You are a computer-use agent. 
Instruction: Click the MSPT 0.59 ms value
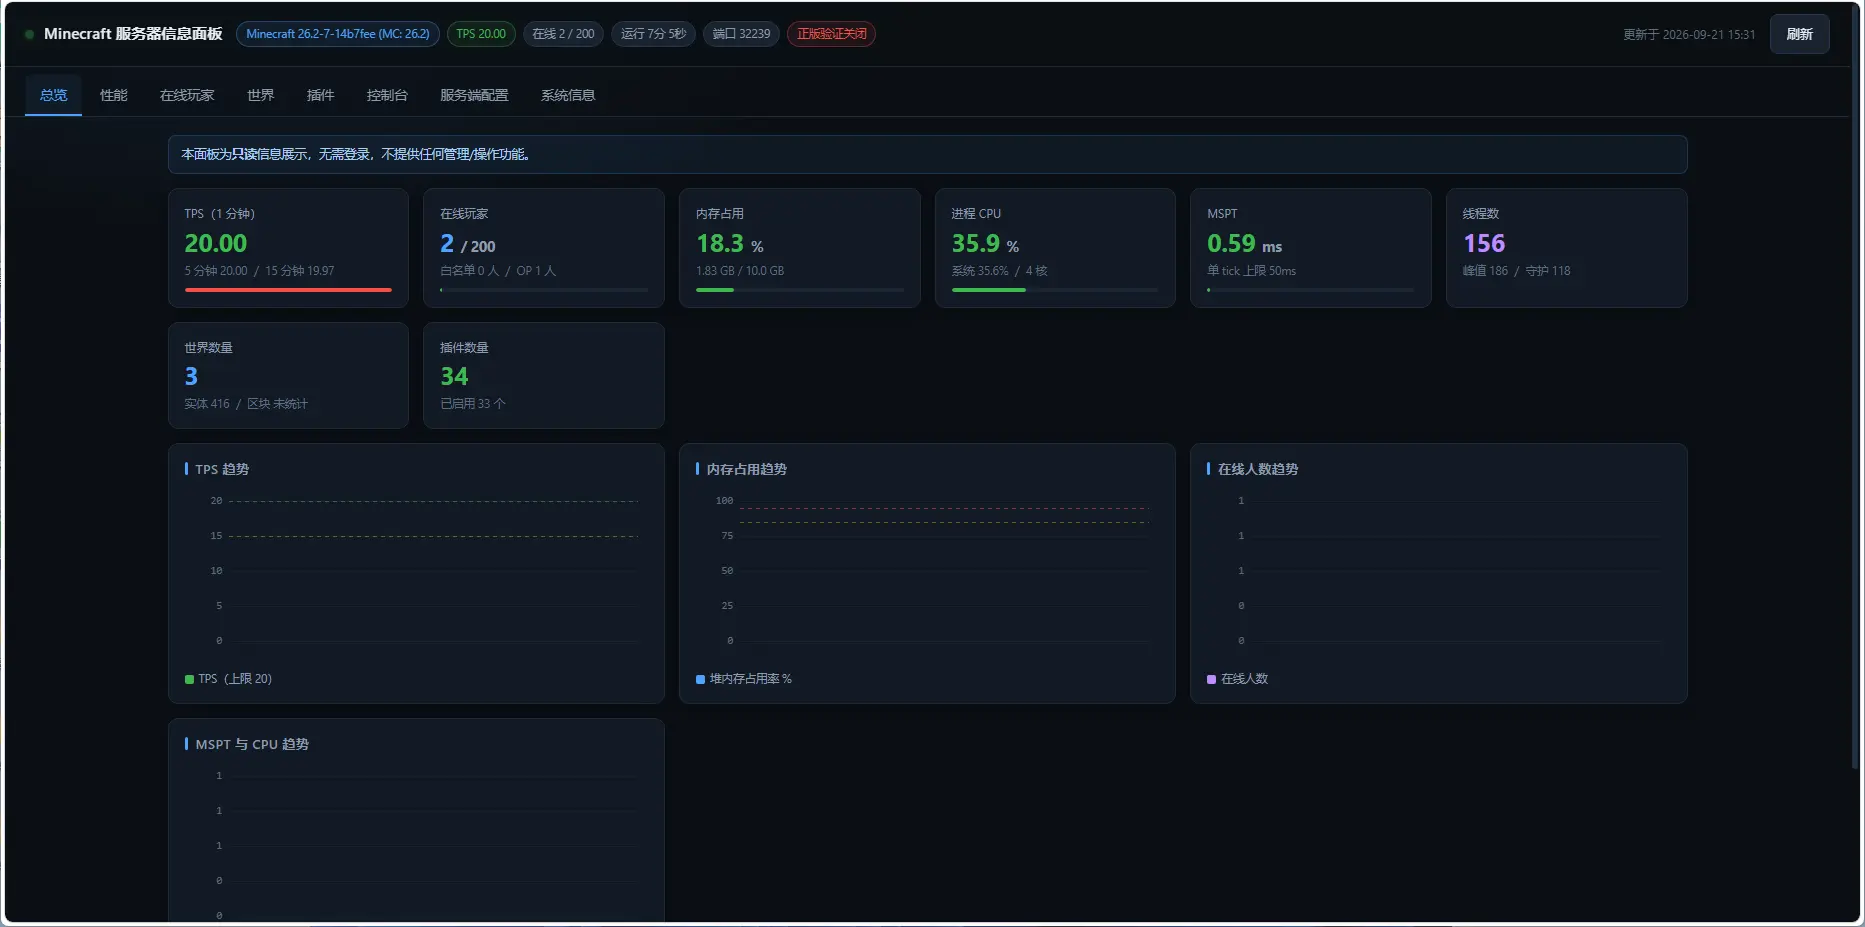[1244, 243]
